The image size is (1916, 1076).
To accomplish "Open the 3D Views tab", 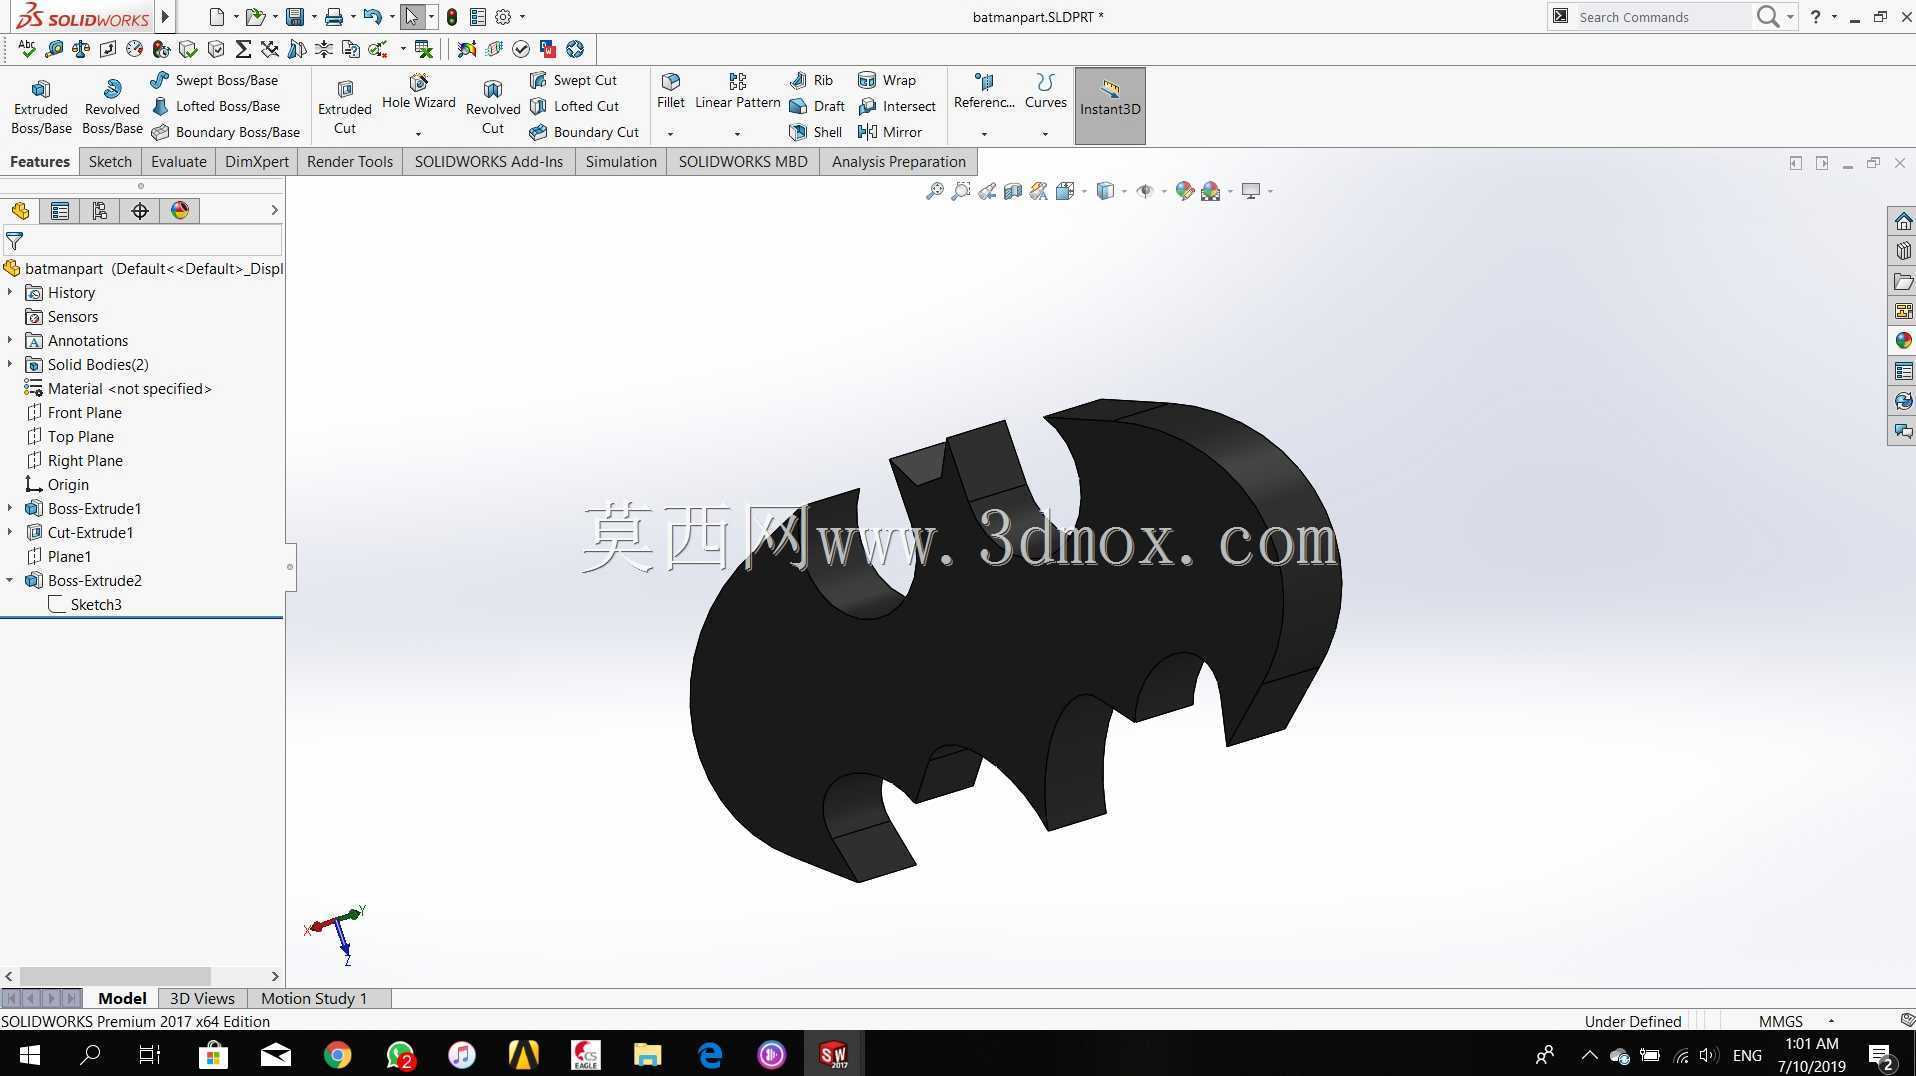I will tap(202, 998).
